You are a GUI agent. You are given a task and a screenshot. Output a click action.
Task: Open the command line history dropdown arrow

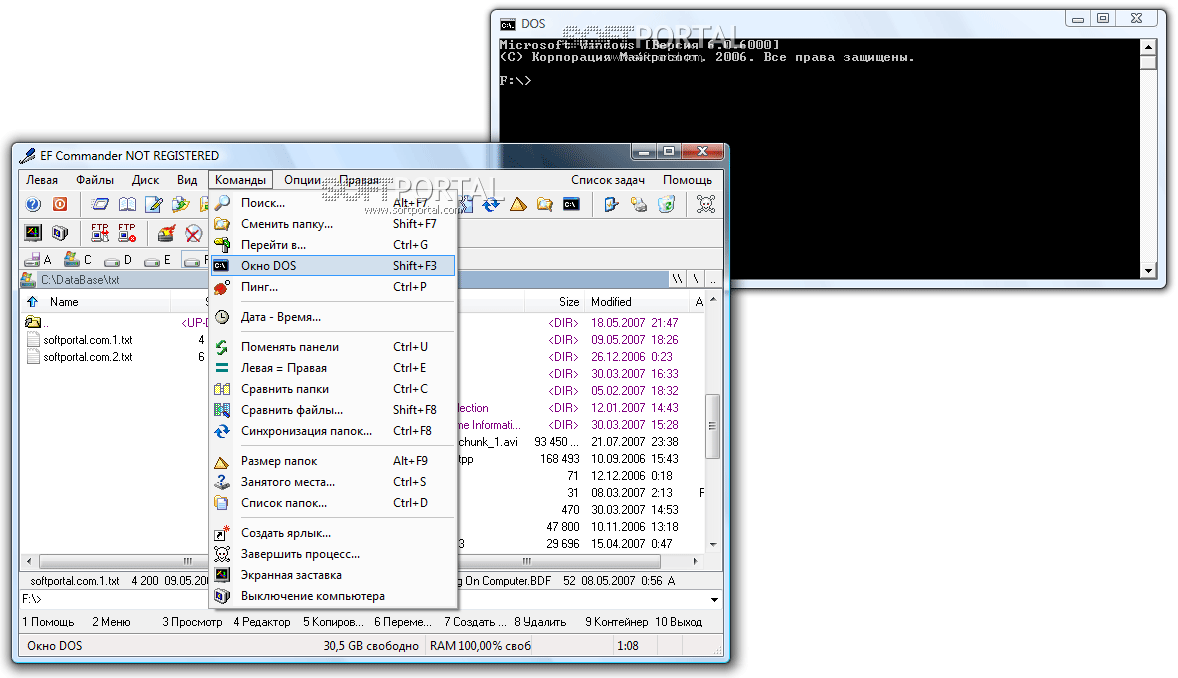(x=714, y=600)
